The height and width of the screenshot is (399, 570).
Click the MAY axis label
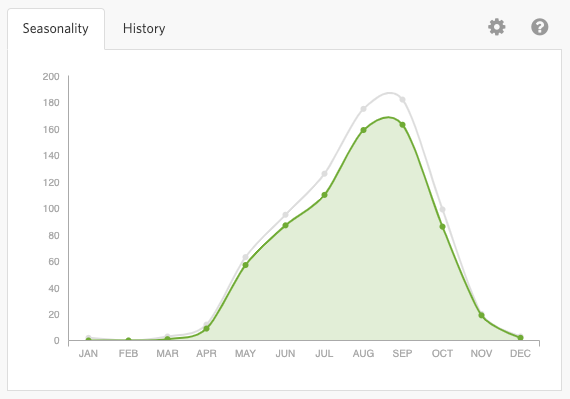[245, 353]
